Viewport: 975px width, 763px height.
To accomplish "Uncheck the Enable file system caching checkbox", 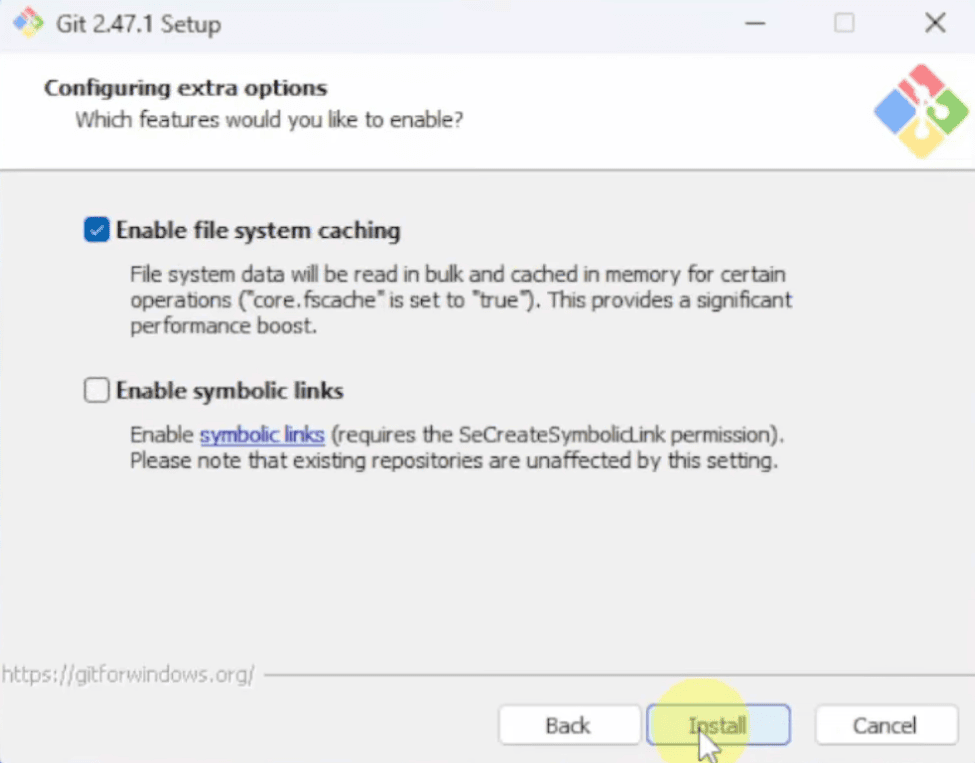I will click(96, 230).
